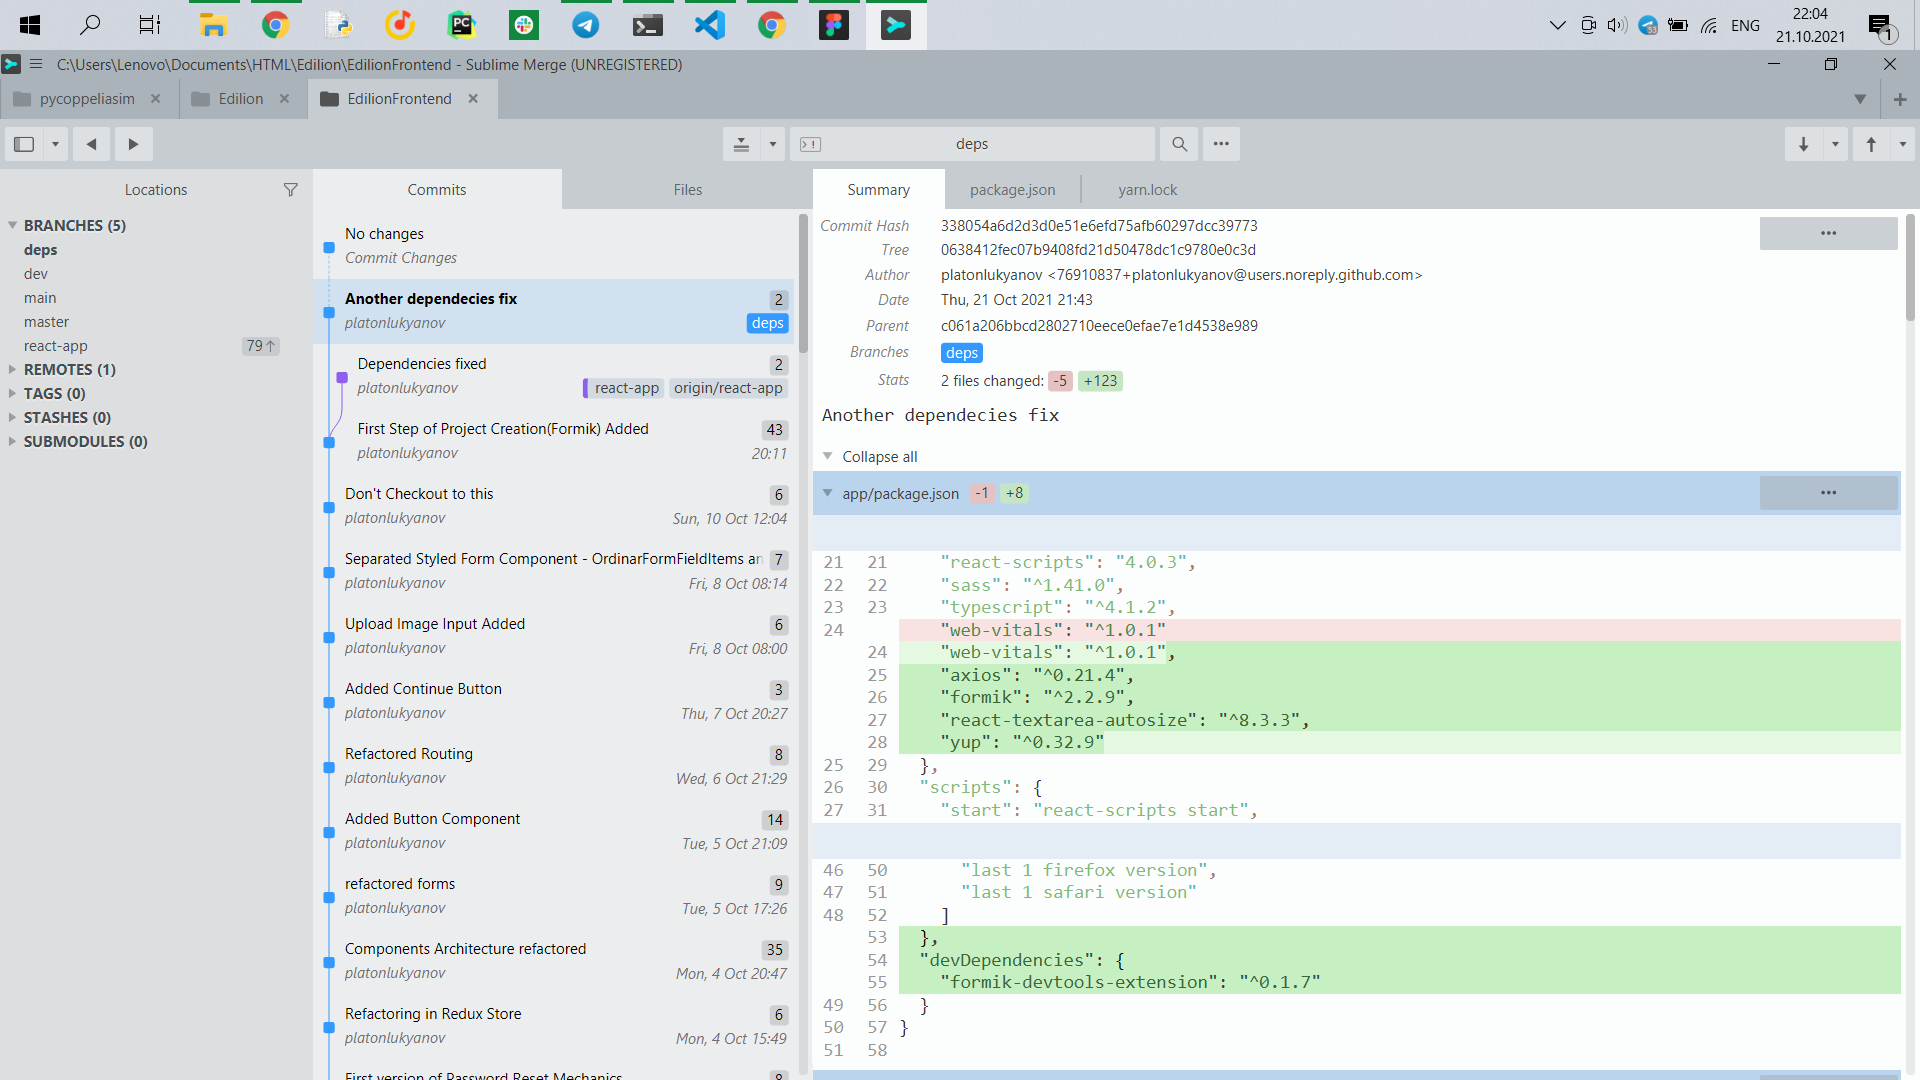
Task: Click the Locations filter funnel icon
Action: 290,190
